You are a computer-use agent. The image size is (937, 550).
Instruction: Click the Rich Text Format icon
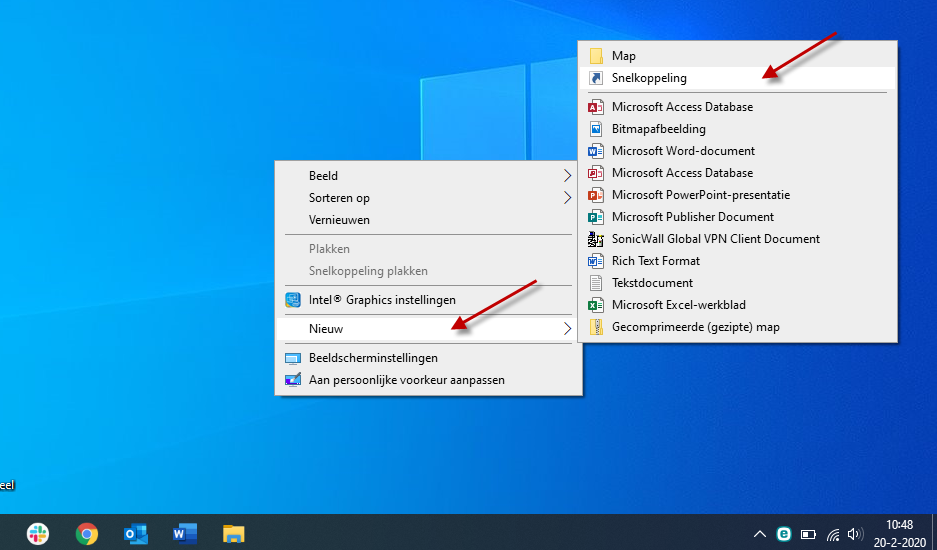point(596,261)
